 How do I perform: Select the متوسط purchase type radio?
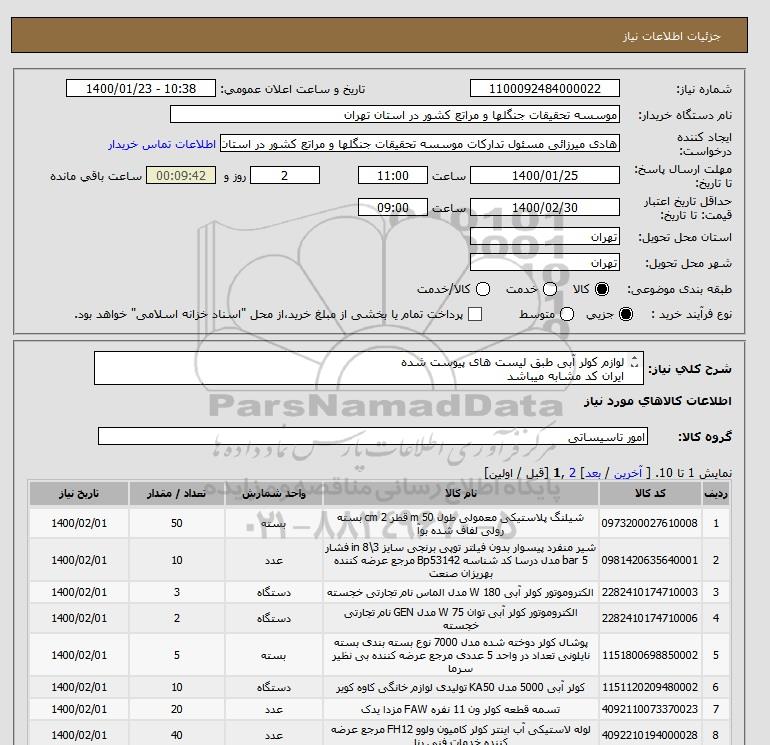tap(567, 314)
